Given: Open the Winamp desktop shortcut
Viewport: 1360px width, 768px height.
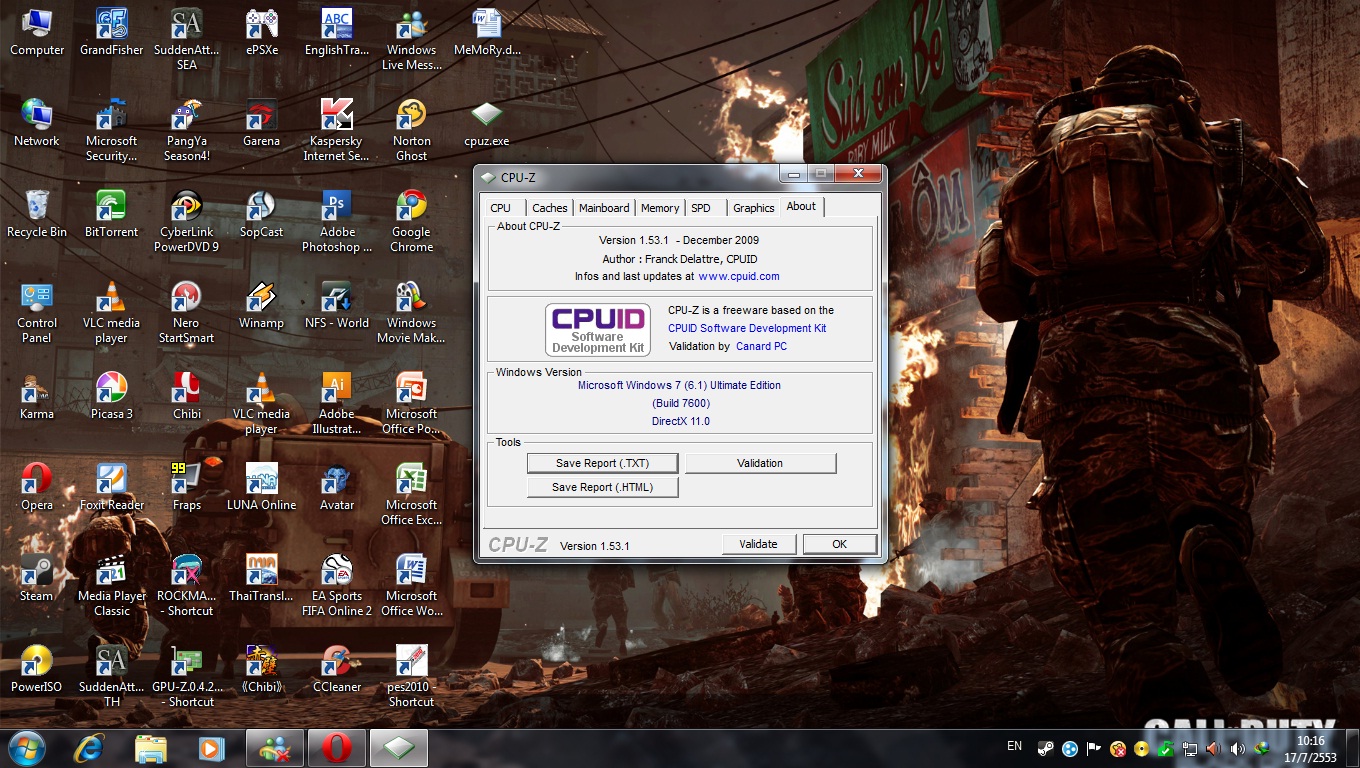Looking at the screenshot, I should [x=261, y=305].
